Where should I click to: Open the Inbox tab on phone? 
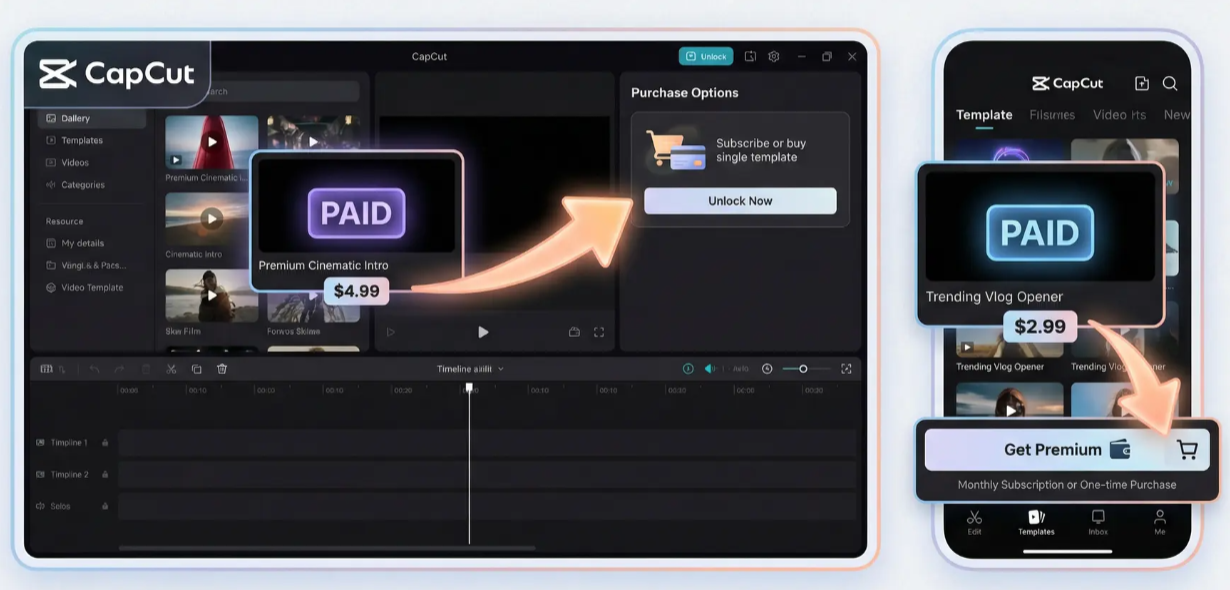1098,522
